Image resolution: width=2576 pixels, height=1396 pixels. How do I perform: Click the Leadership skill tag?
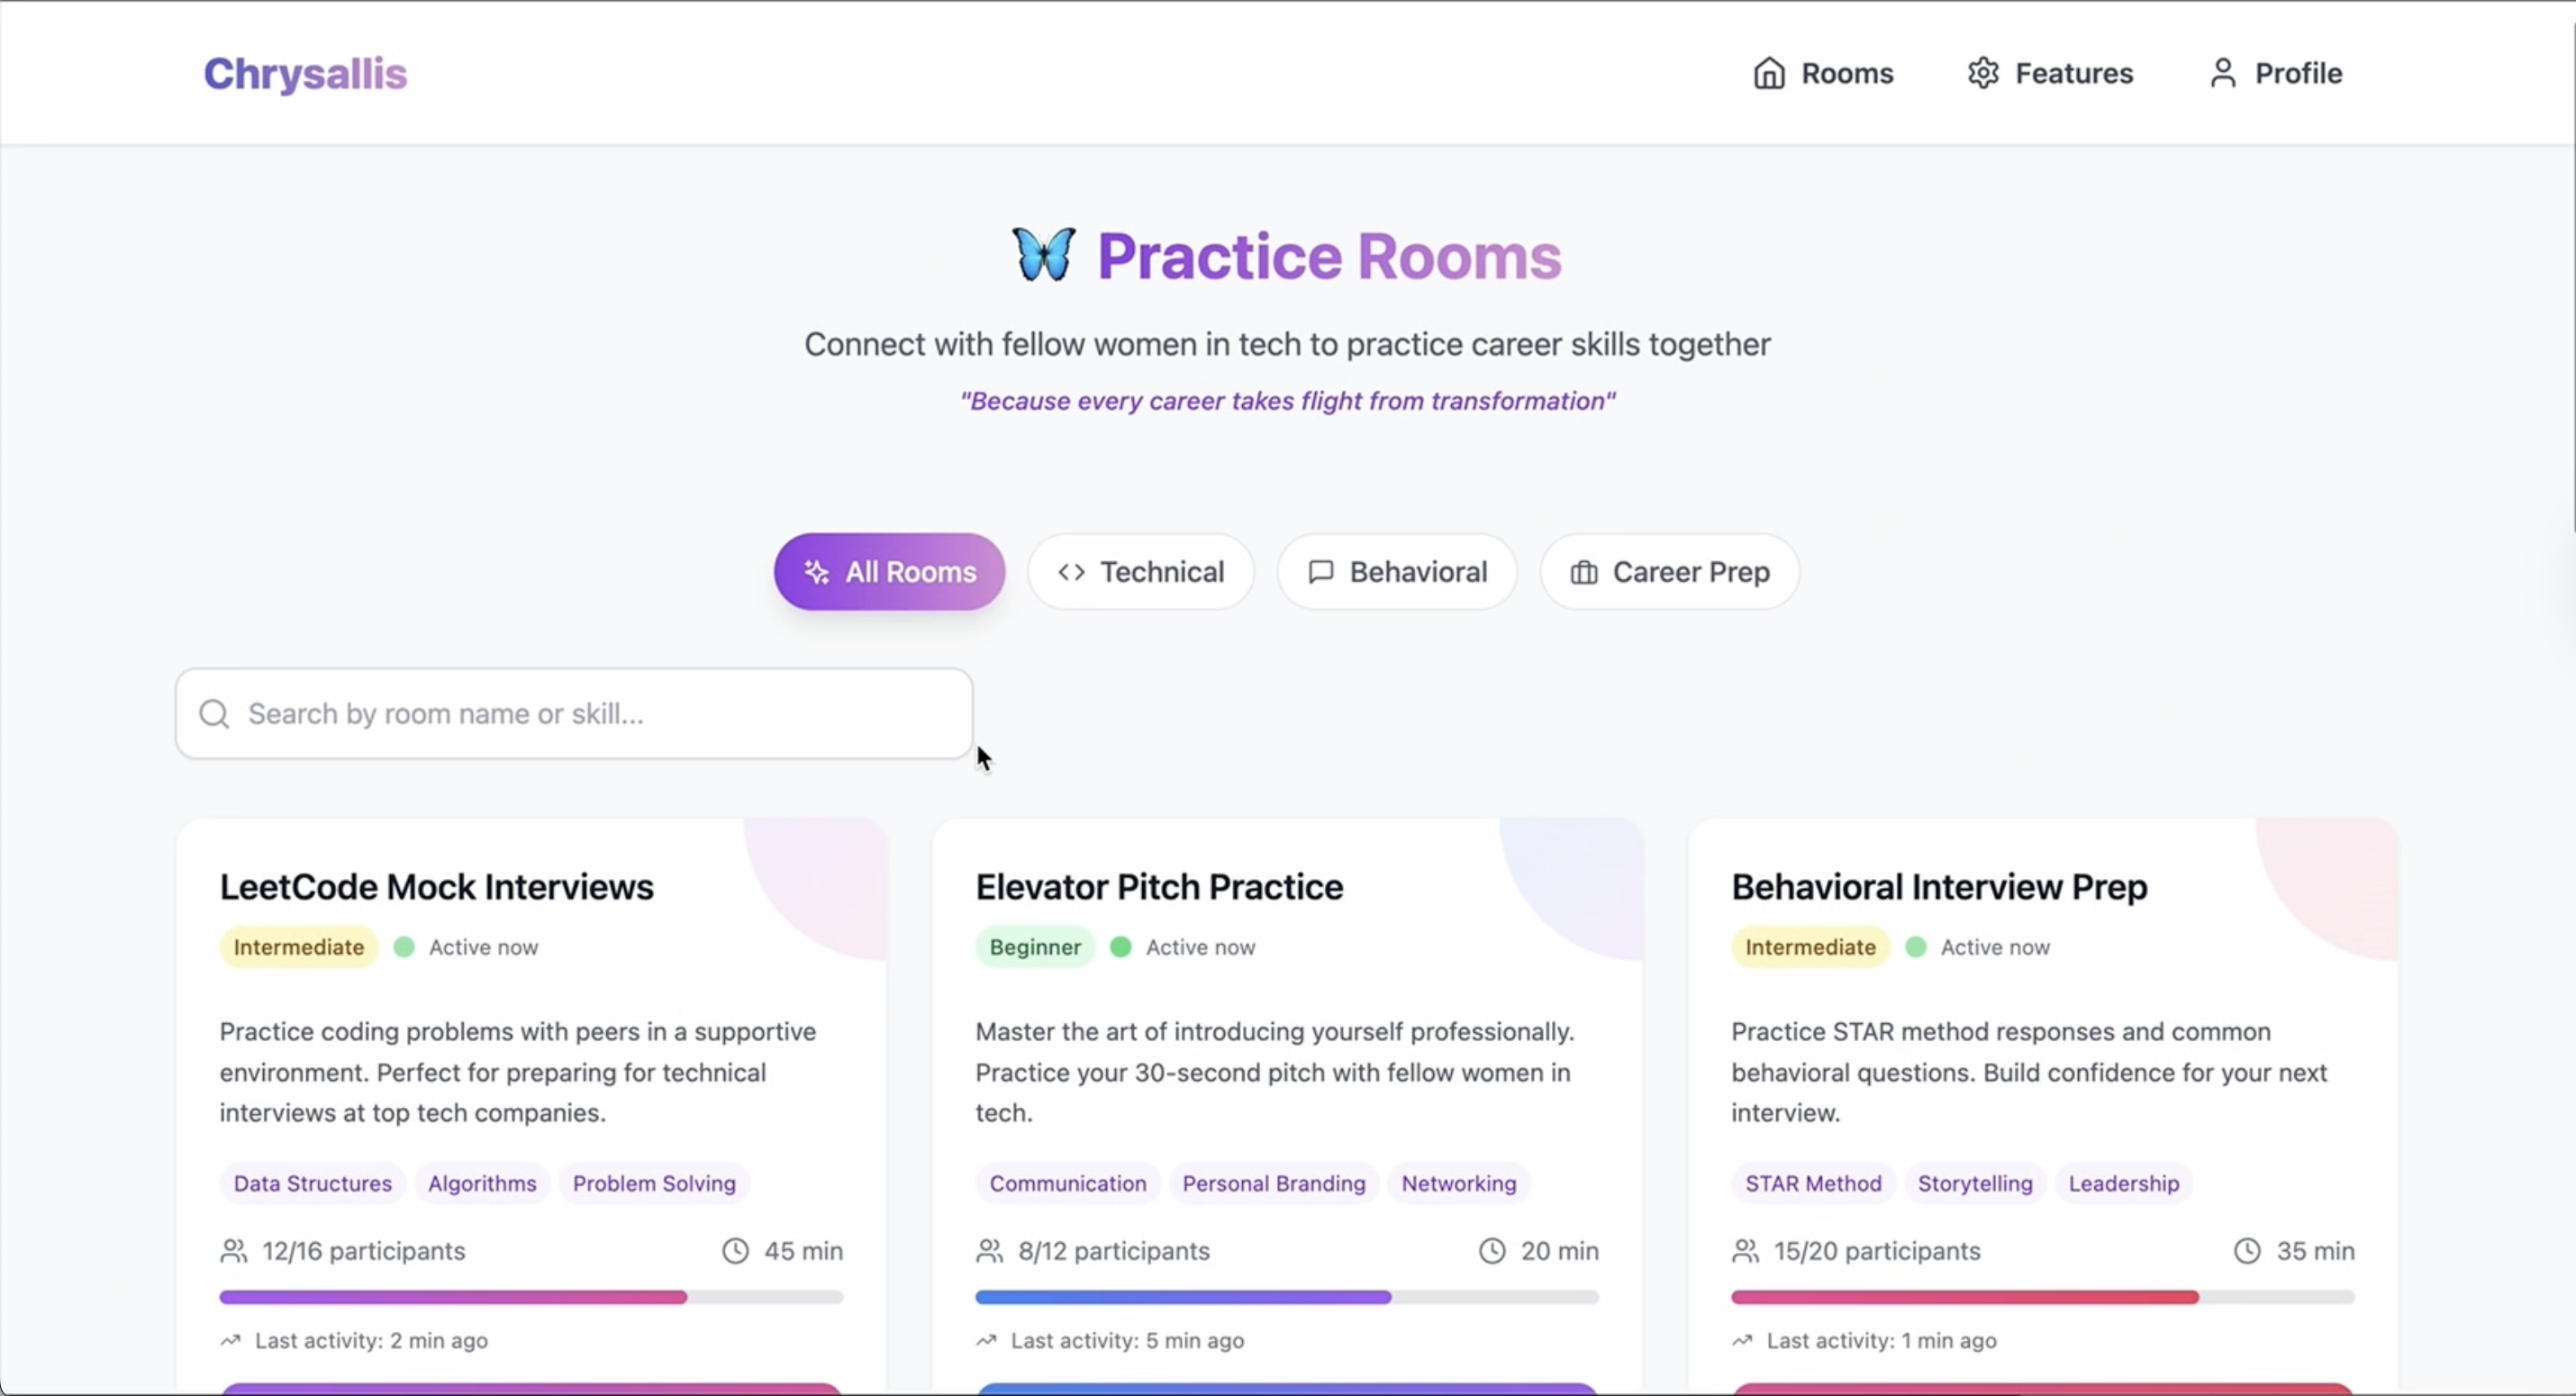coord(2124,1183)
